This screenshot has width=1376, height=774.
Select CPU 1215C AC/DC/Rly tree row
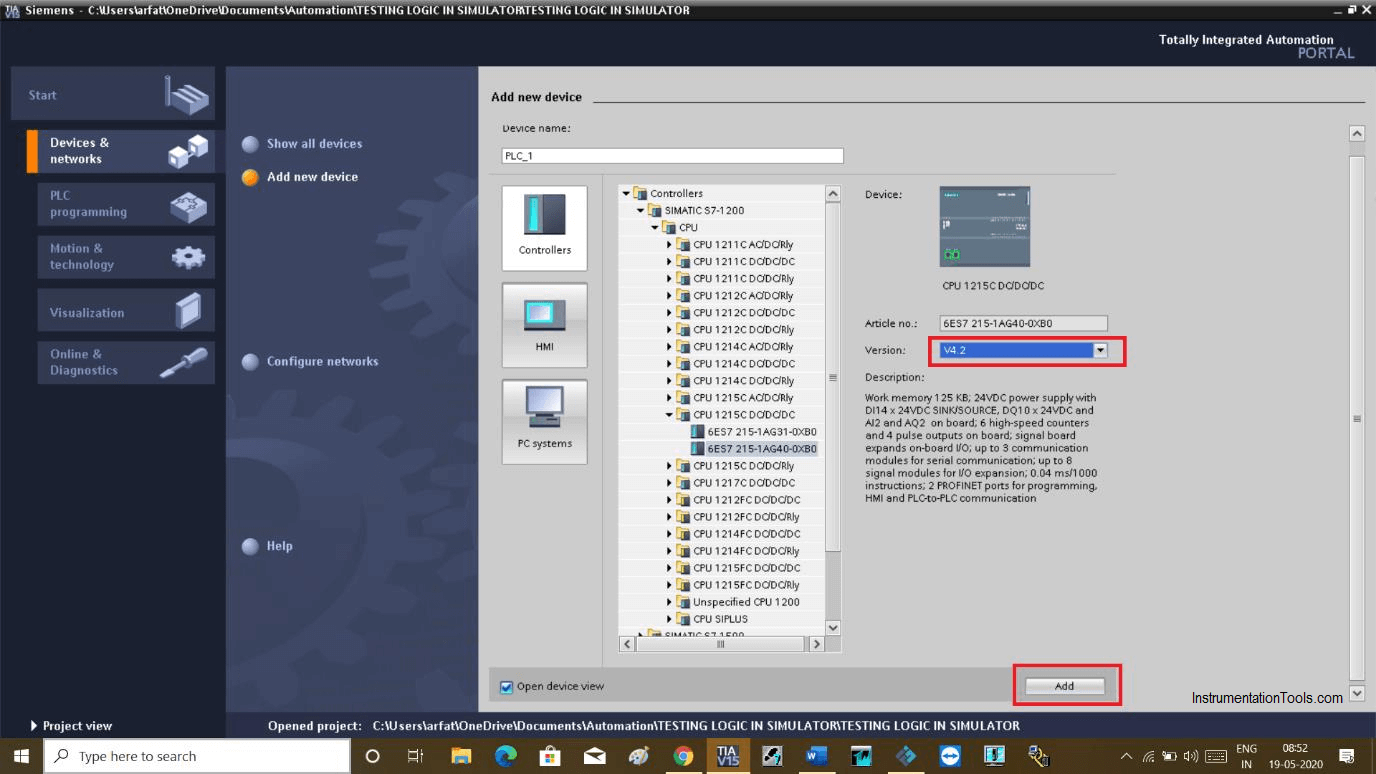(x=743, y=398)
